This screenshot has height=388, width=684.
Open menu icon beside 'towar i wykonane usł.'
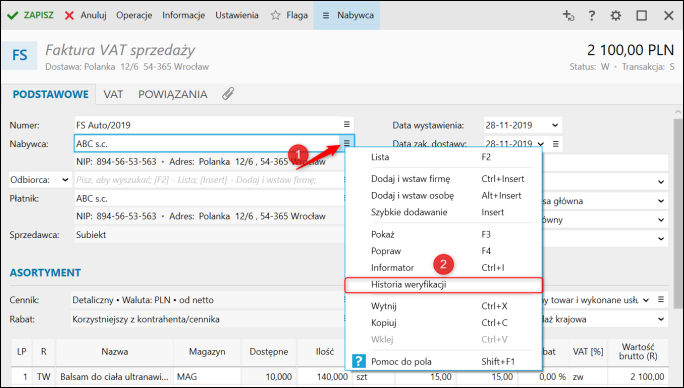661,299
